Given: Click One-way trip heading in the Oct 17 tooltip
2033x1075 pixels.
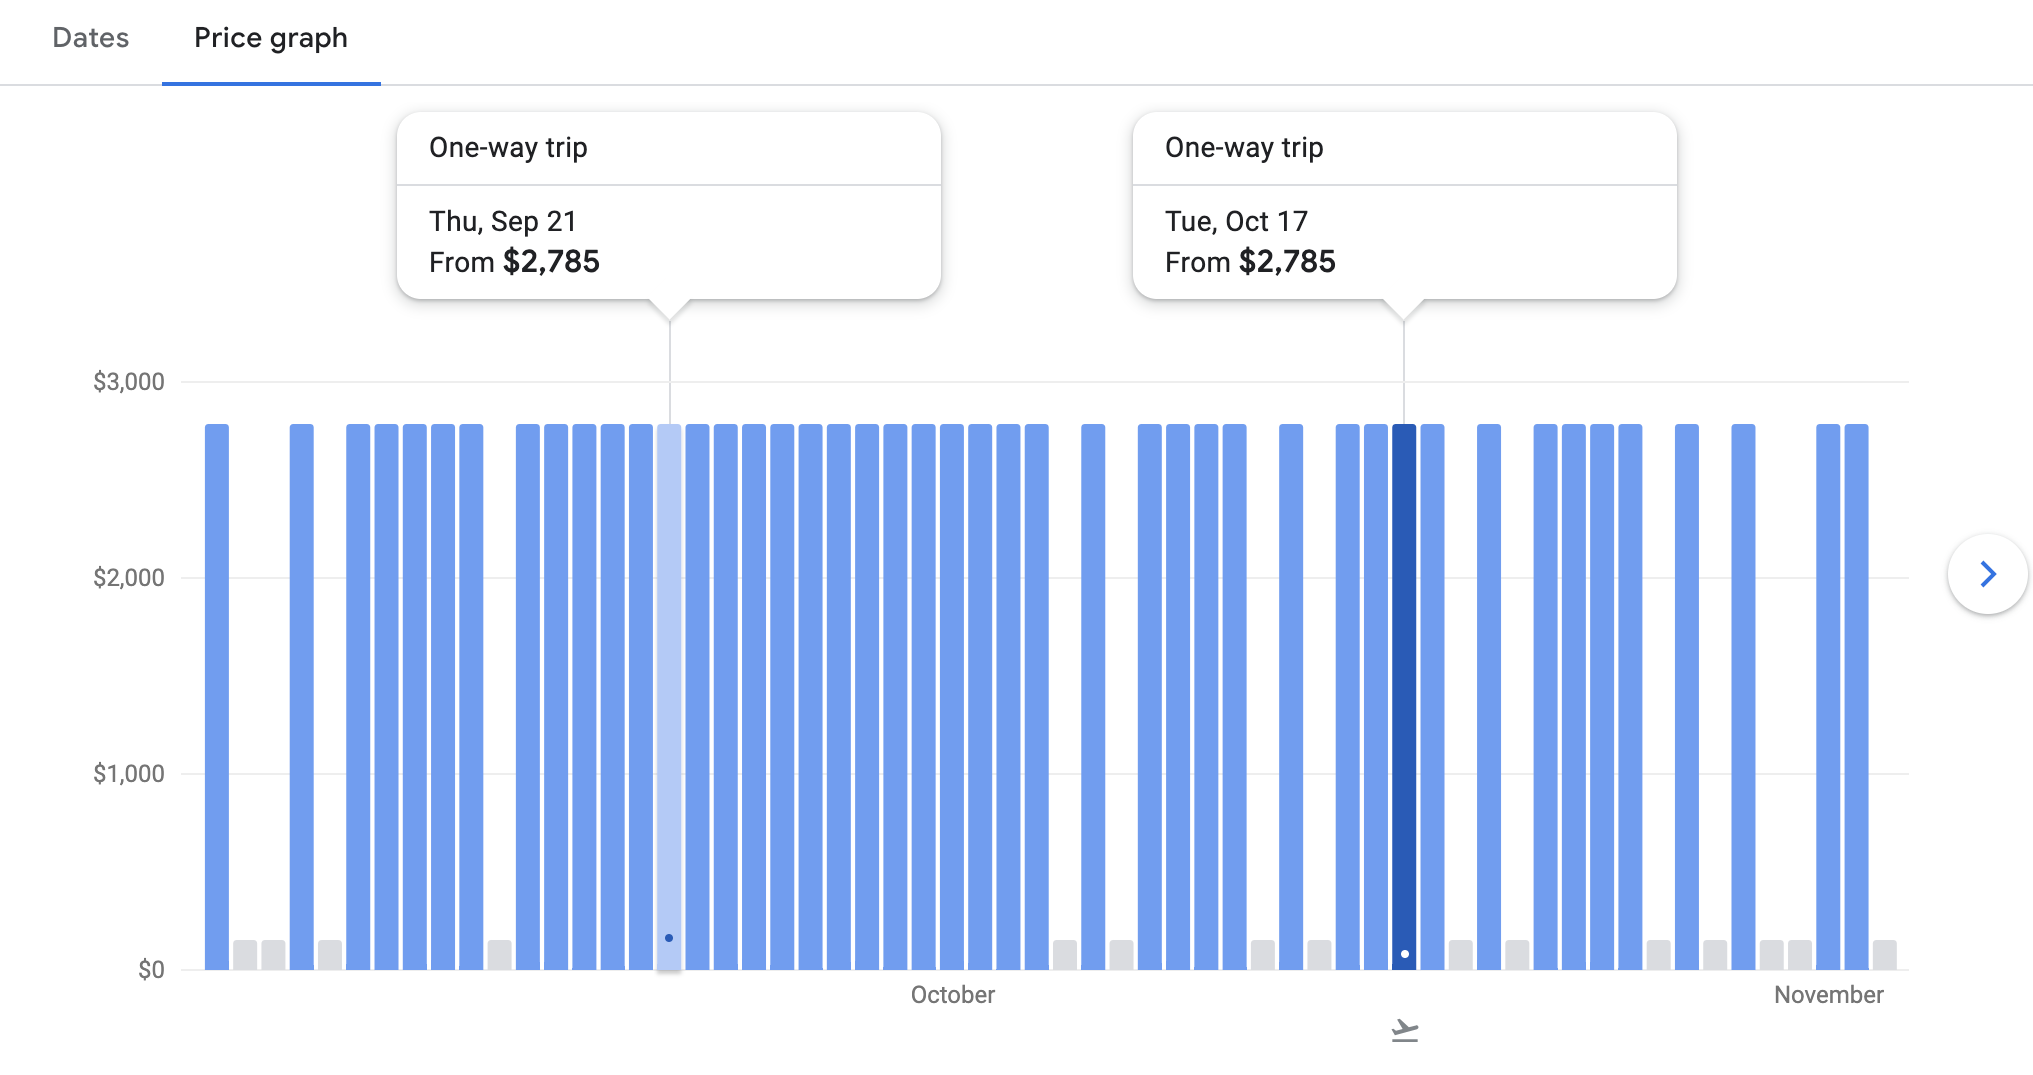Looking at the screenshot, I should (1244, 148).
